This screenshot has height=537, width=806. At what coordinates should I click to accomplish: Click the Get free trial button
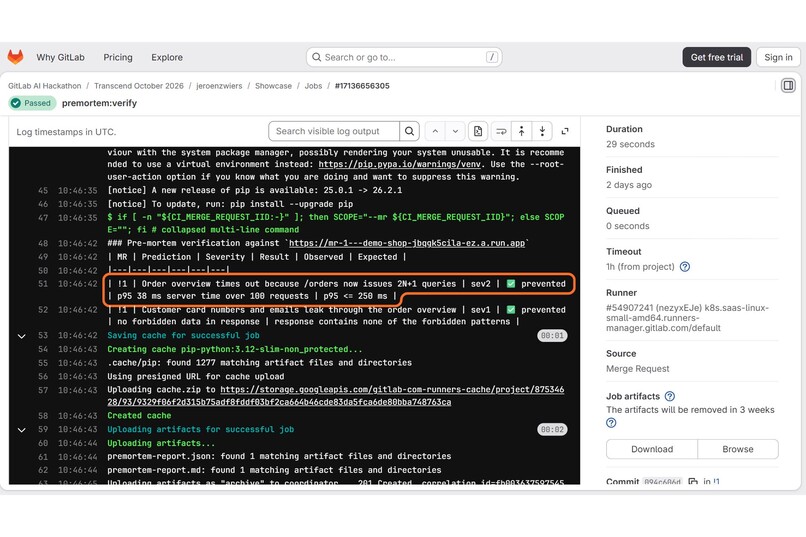tap(717, 57)
